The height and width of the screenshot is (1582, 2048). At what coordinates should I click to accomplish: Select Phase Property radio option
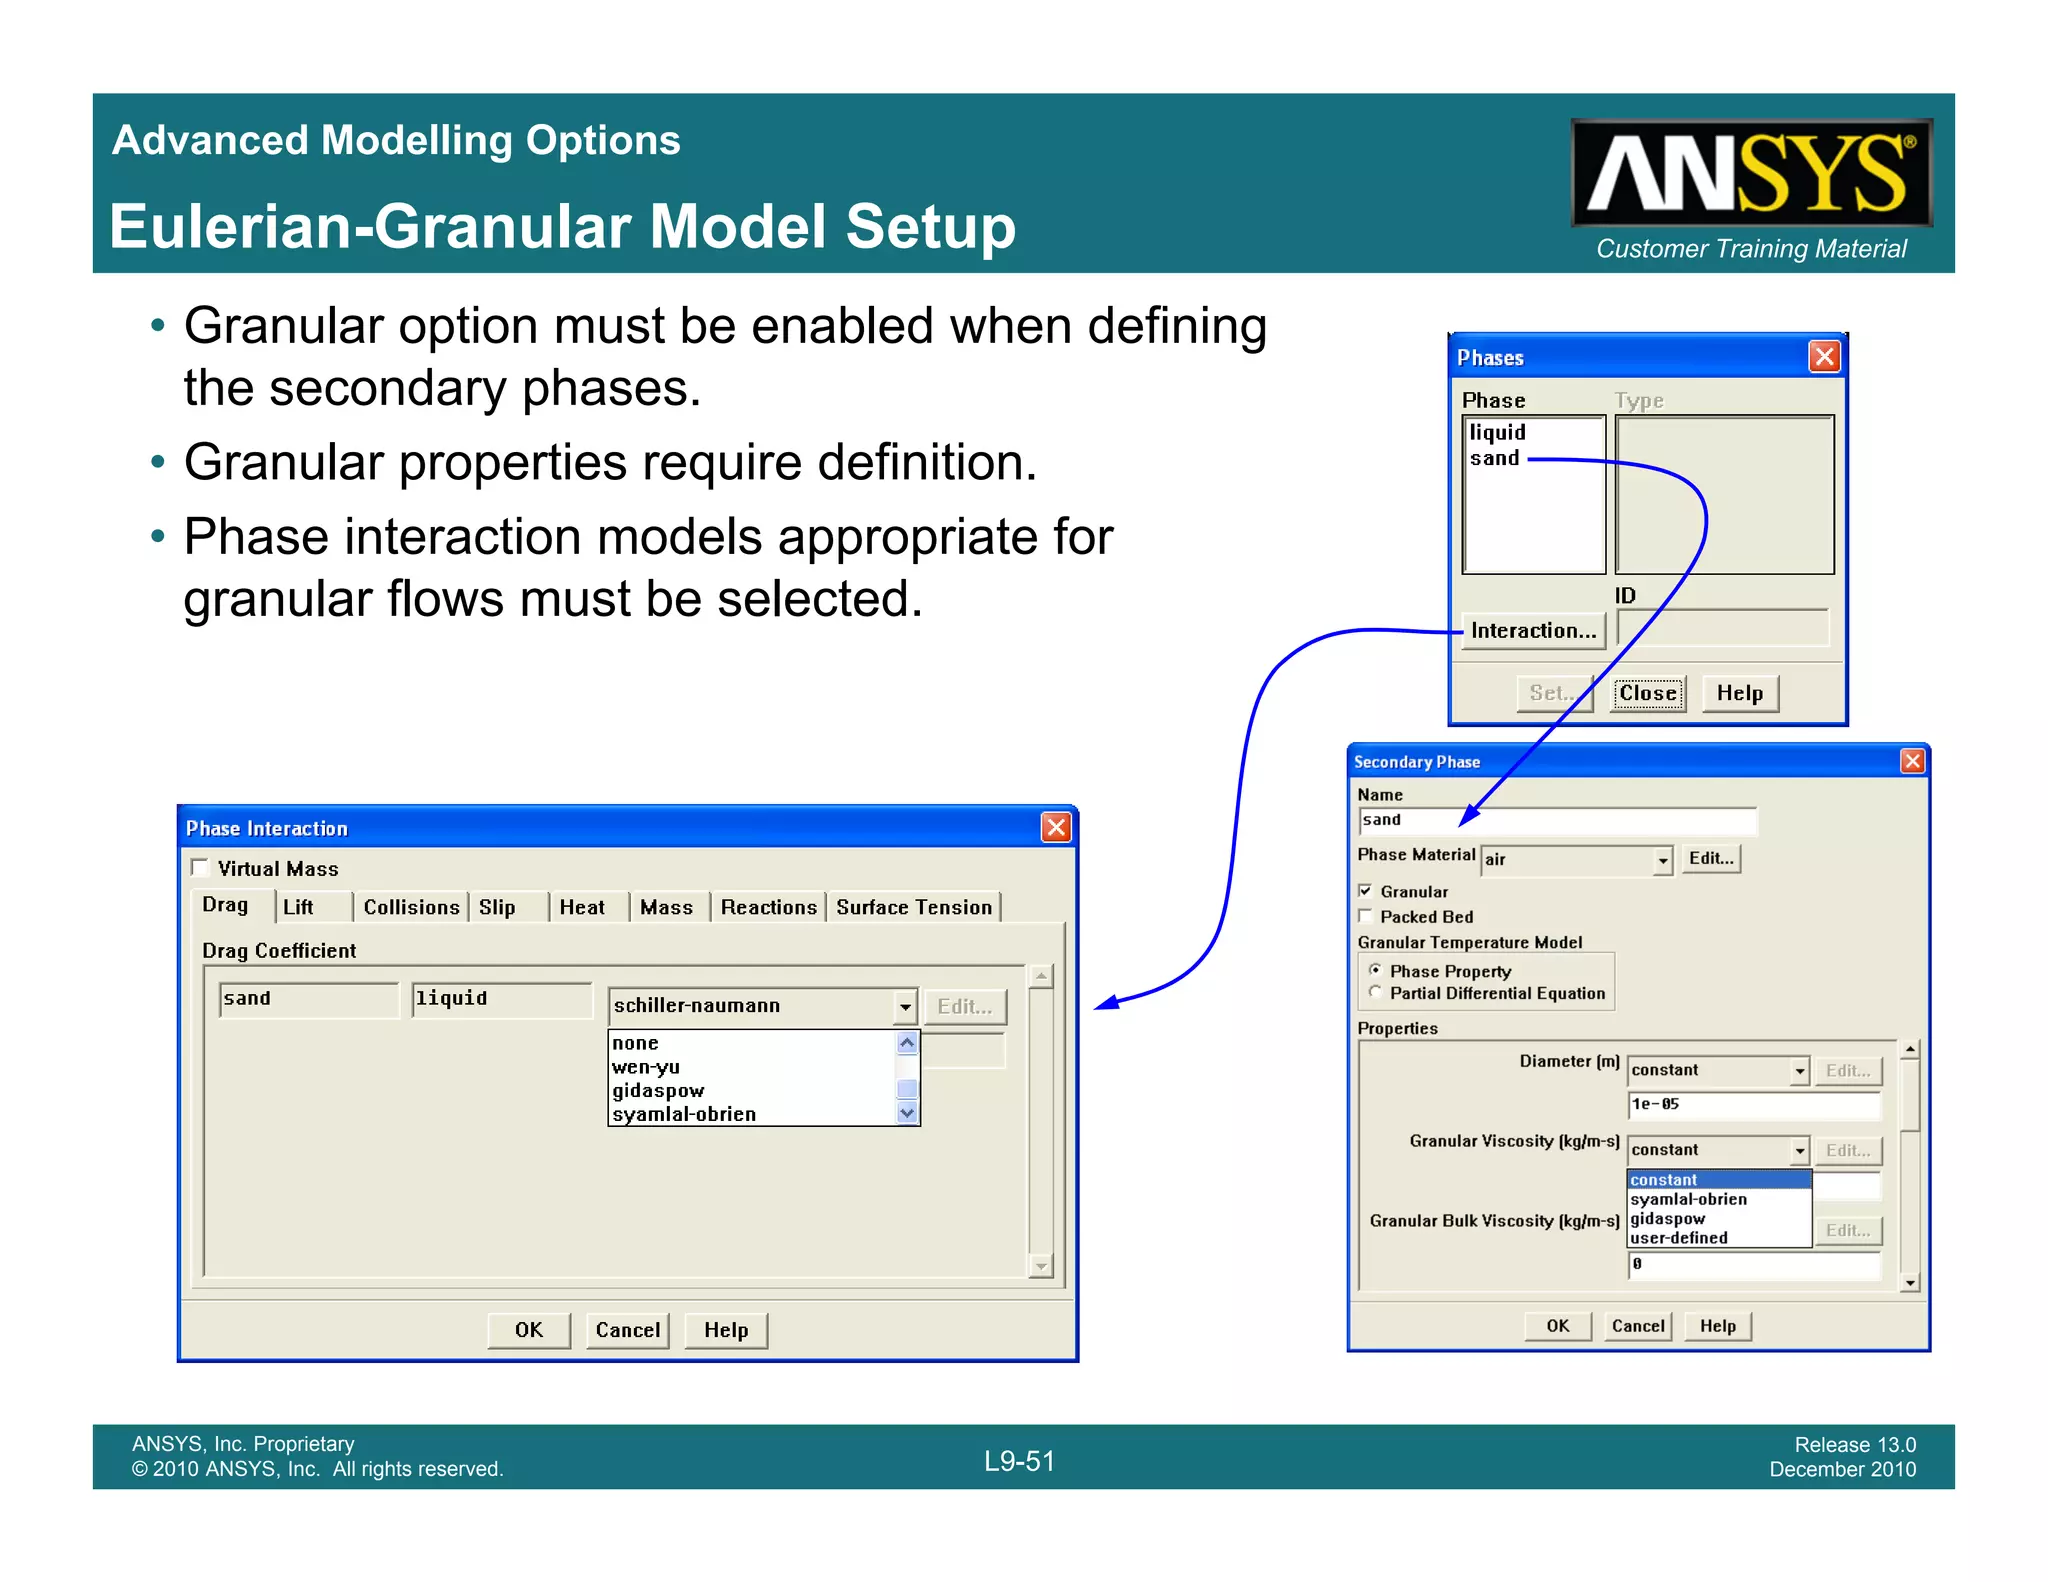click(1376, 970)
